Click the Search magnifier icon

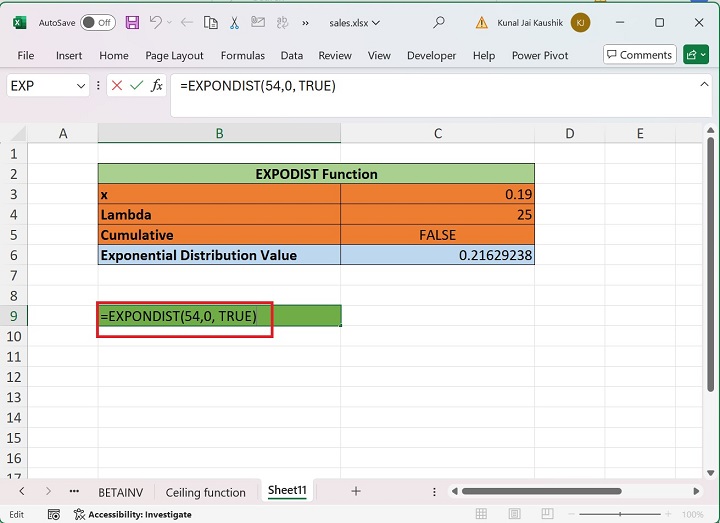(438, 22)
